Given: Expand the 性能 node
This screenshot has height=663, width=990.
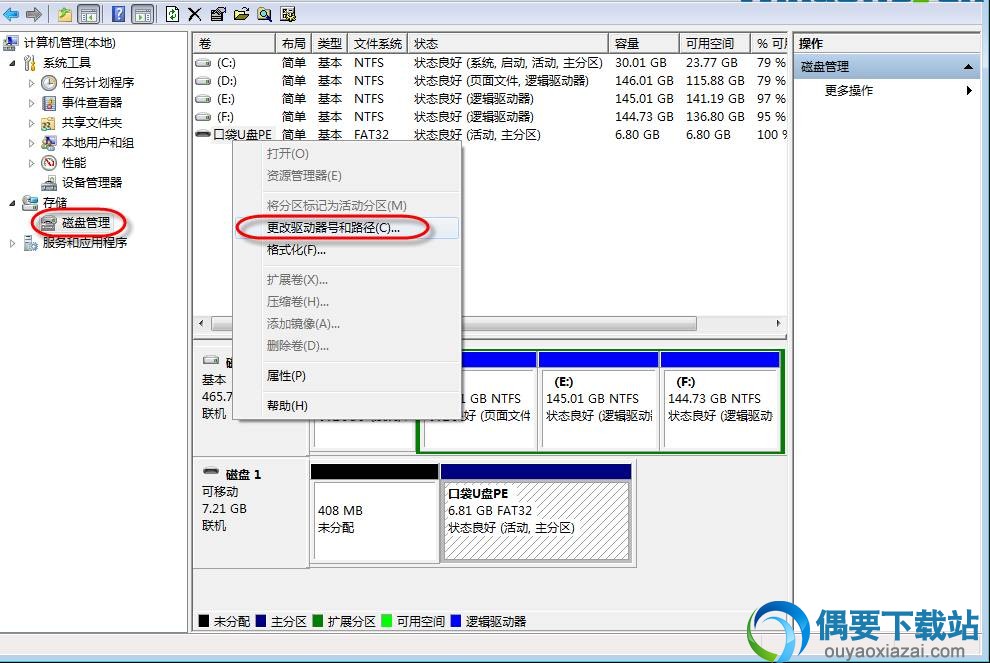Looking at the screenshot, I should pos(31,163).
